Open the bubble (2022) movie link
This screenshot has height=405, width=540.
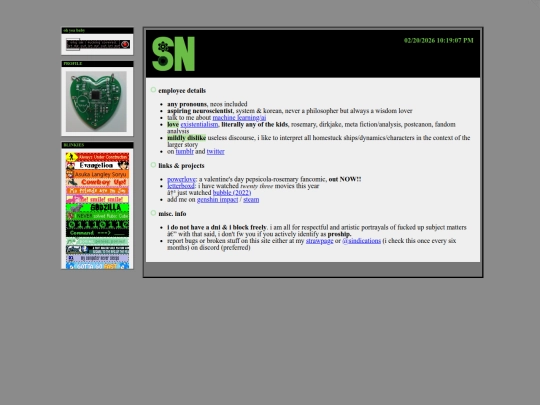[x=232, y=193]
